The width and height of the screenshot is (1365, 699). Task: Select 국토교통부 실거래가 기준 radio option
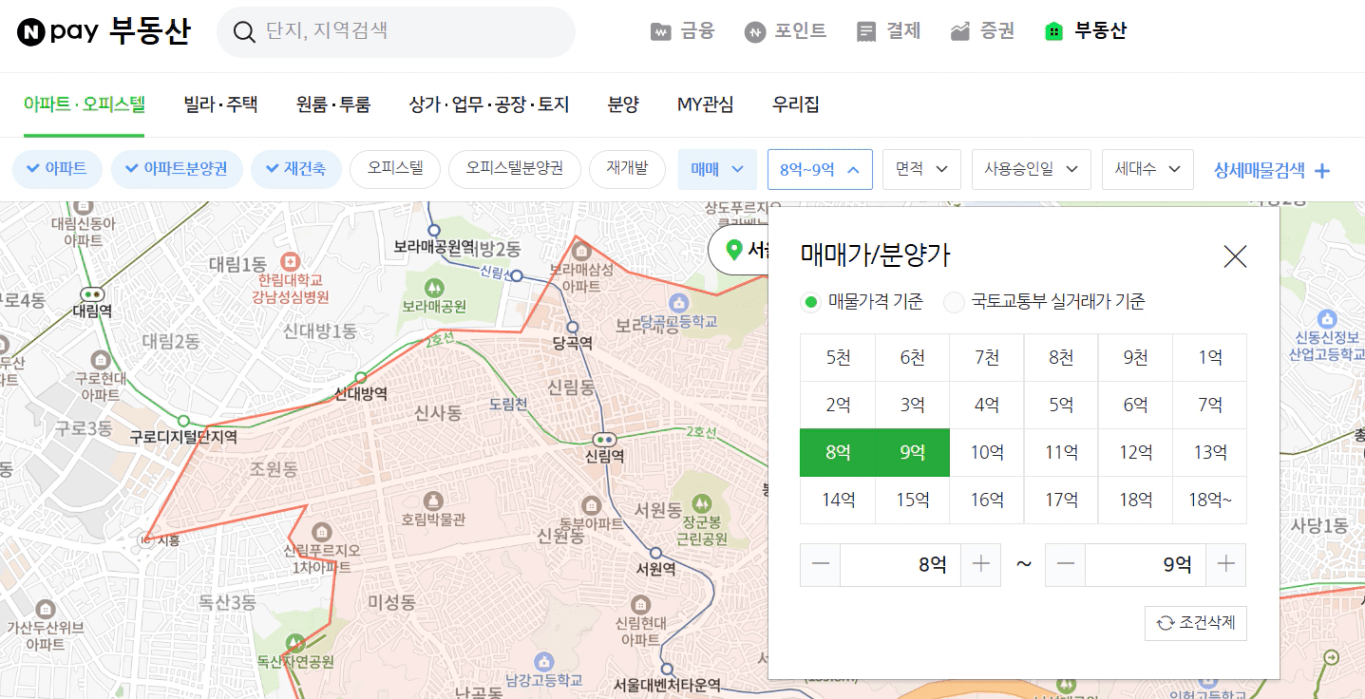click(954, 302)
